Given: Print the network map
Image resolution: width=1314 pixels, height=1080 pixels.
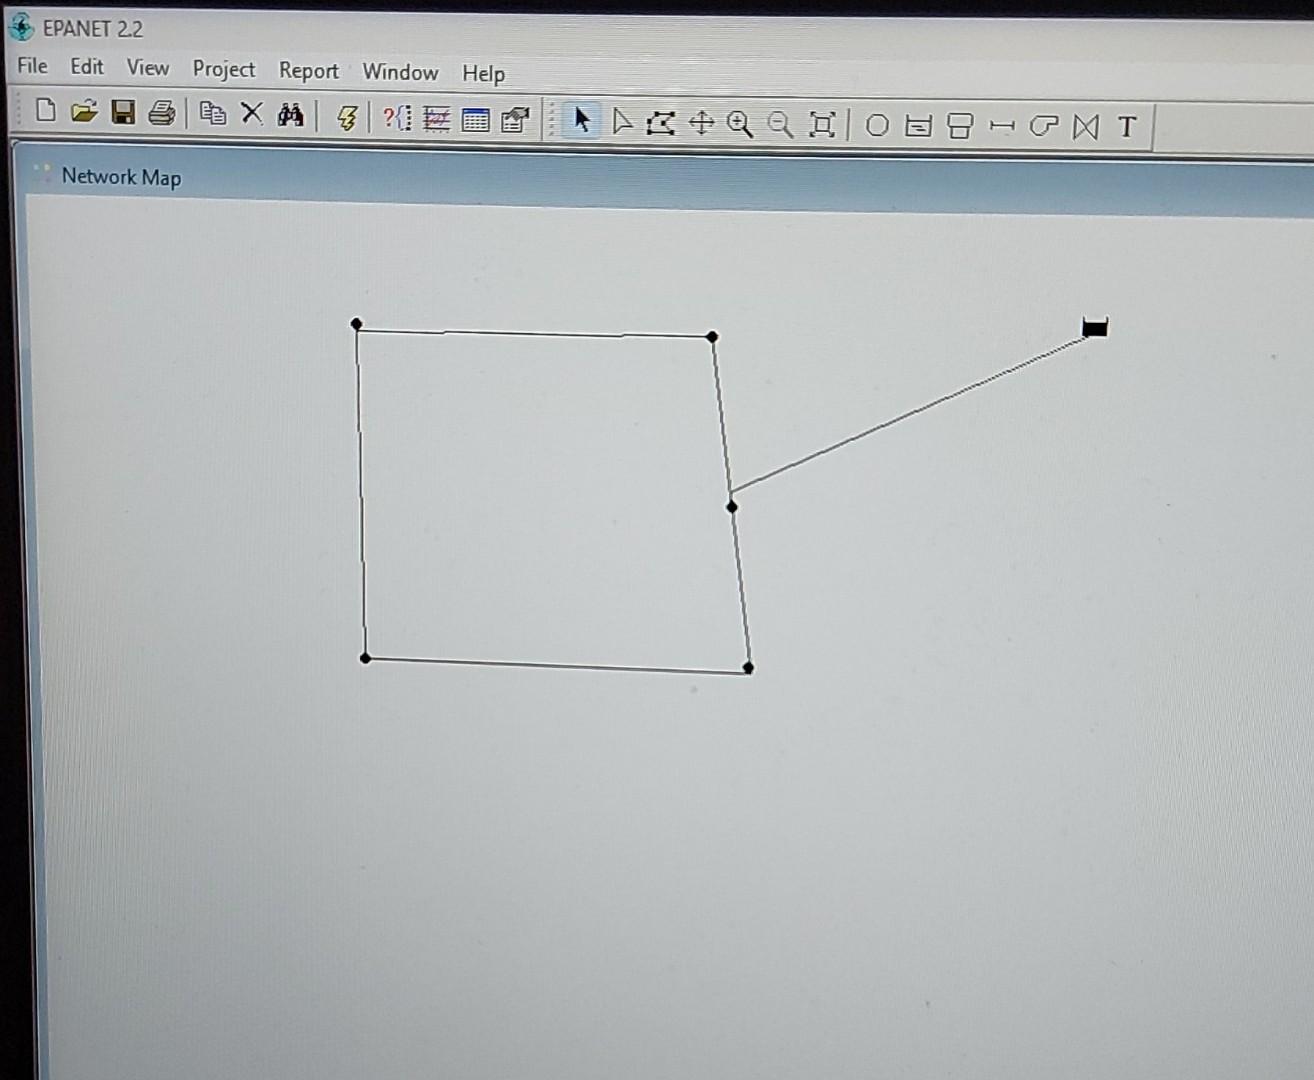Looking at the screenshot, I should (x=161, y=114).
